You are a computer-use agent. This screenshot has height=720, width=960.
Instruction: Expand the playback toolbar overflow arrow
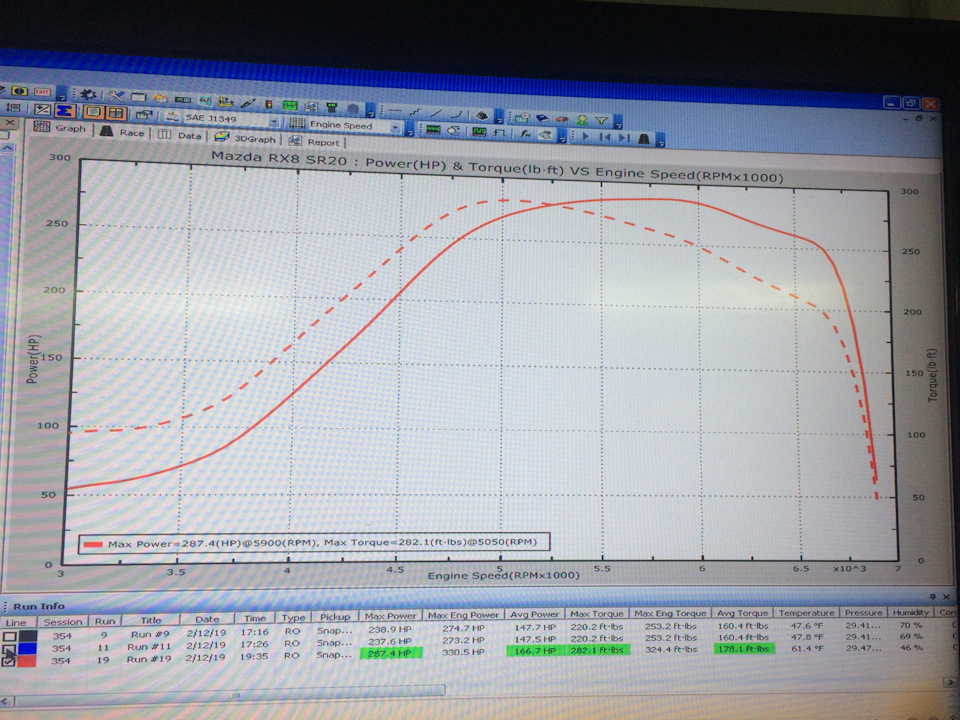pos(660,142)
